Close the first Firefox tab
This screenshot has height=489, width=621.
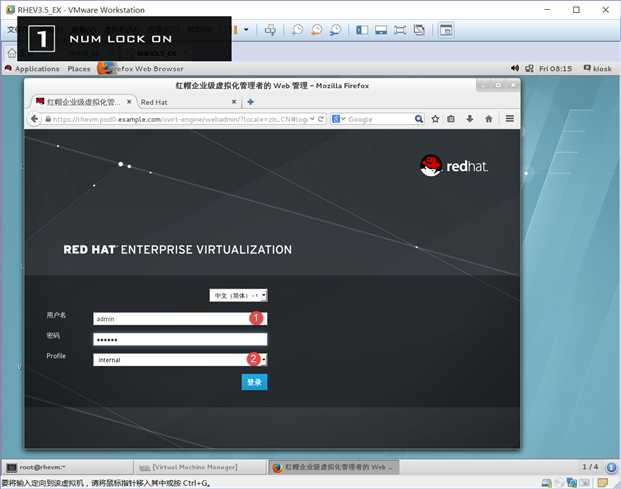[129, 102]
